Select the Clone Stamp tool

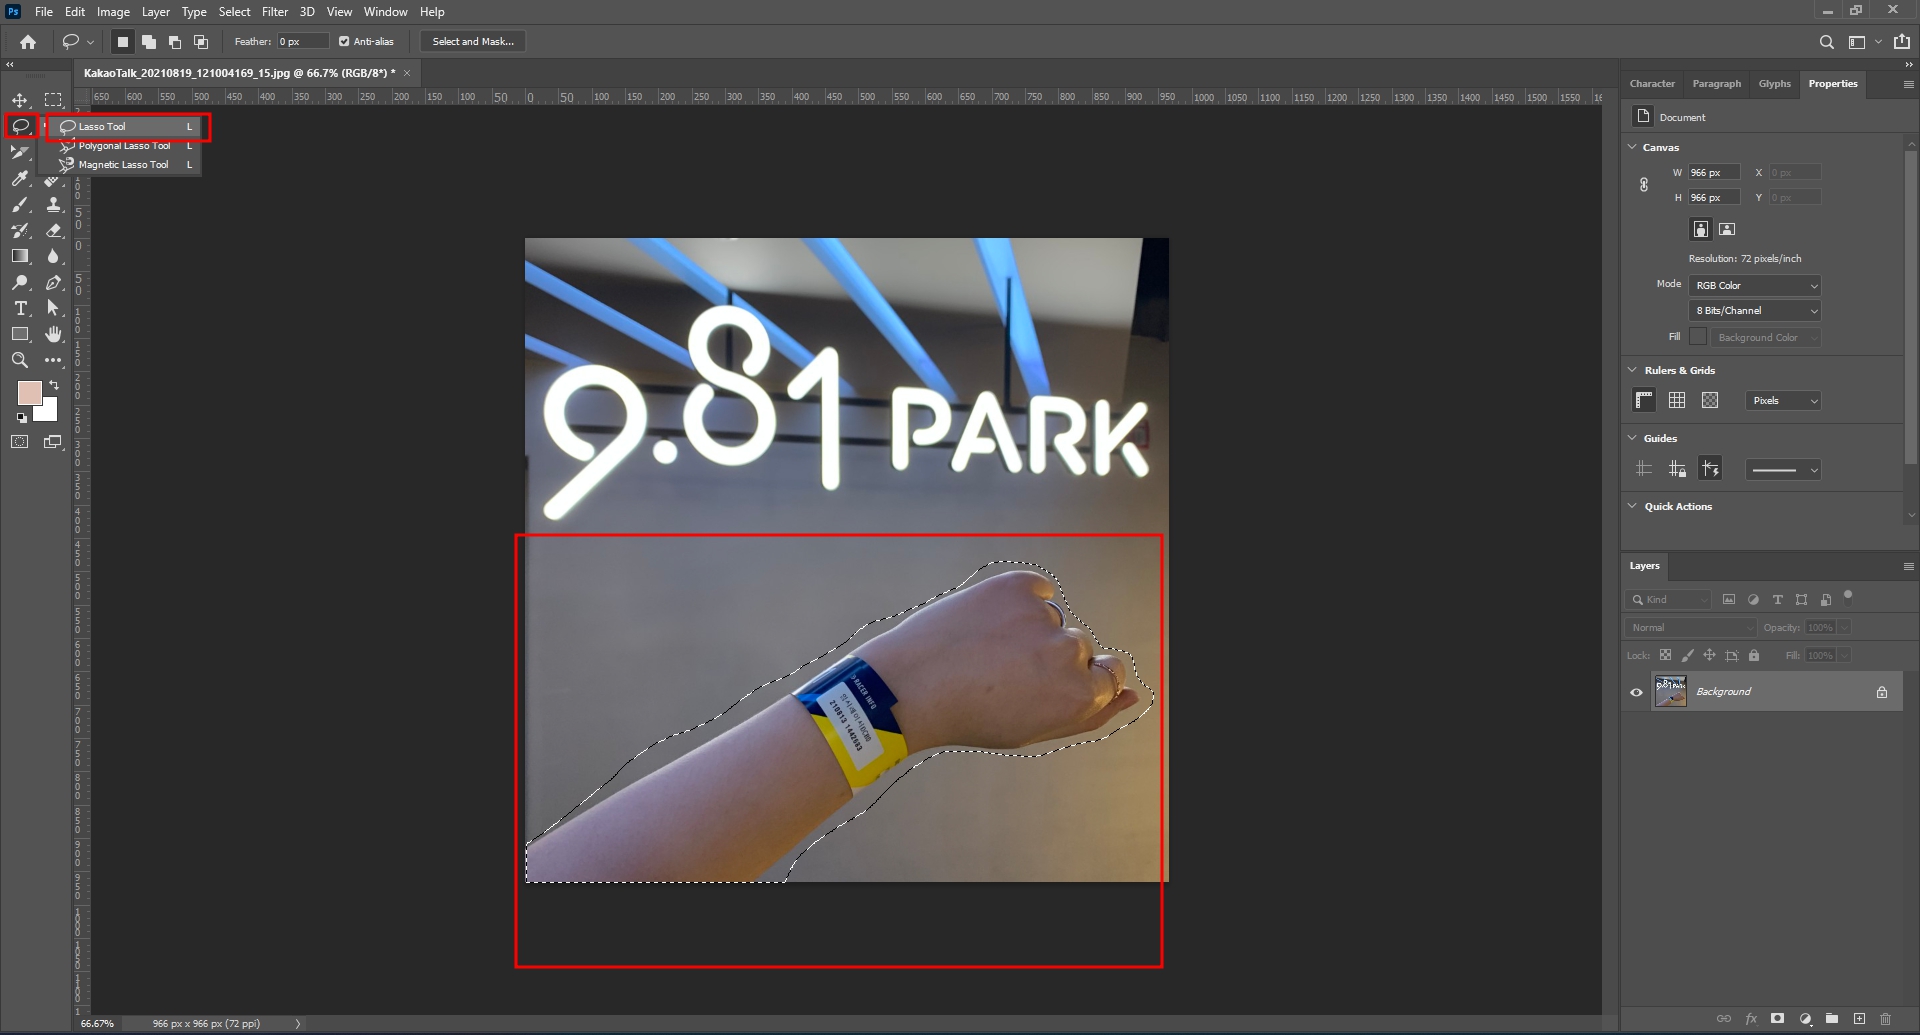pos(53,204)
